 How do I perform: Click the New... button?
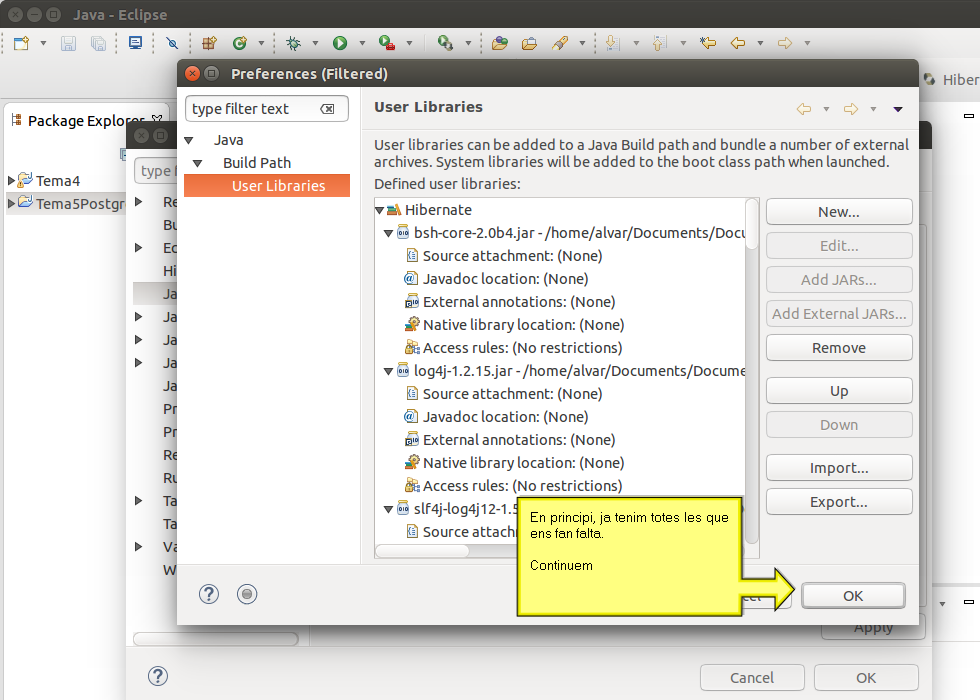pos(839,212)
